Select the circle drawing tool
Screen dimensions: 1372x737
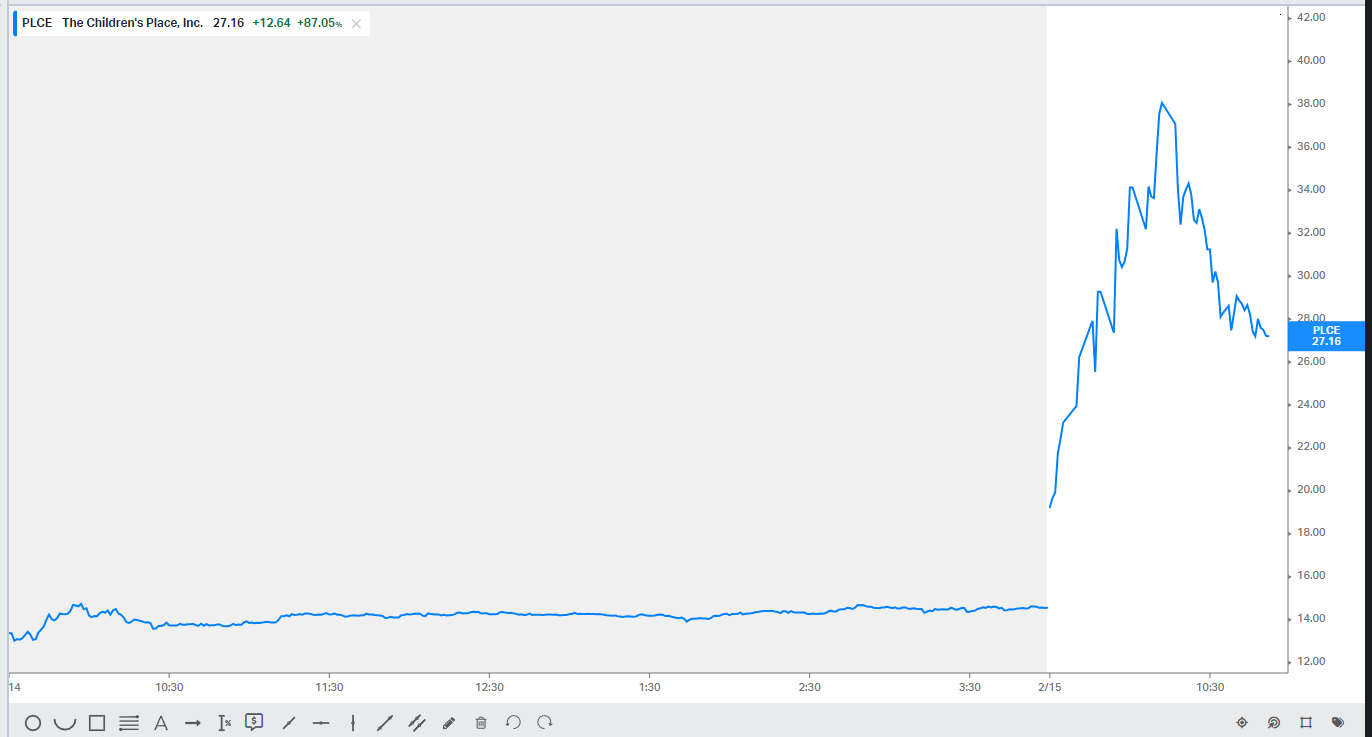point(33,722)
